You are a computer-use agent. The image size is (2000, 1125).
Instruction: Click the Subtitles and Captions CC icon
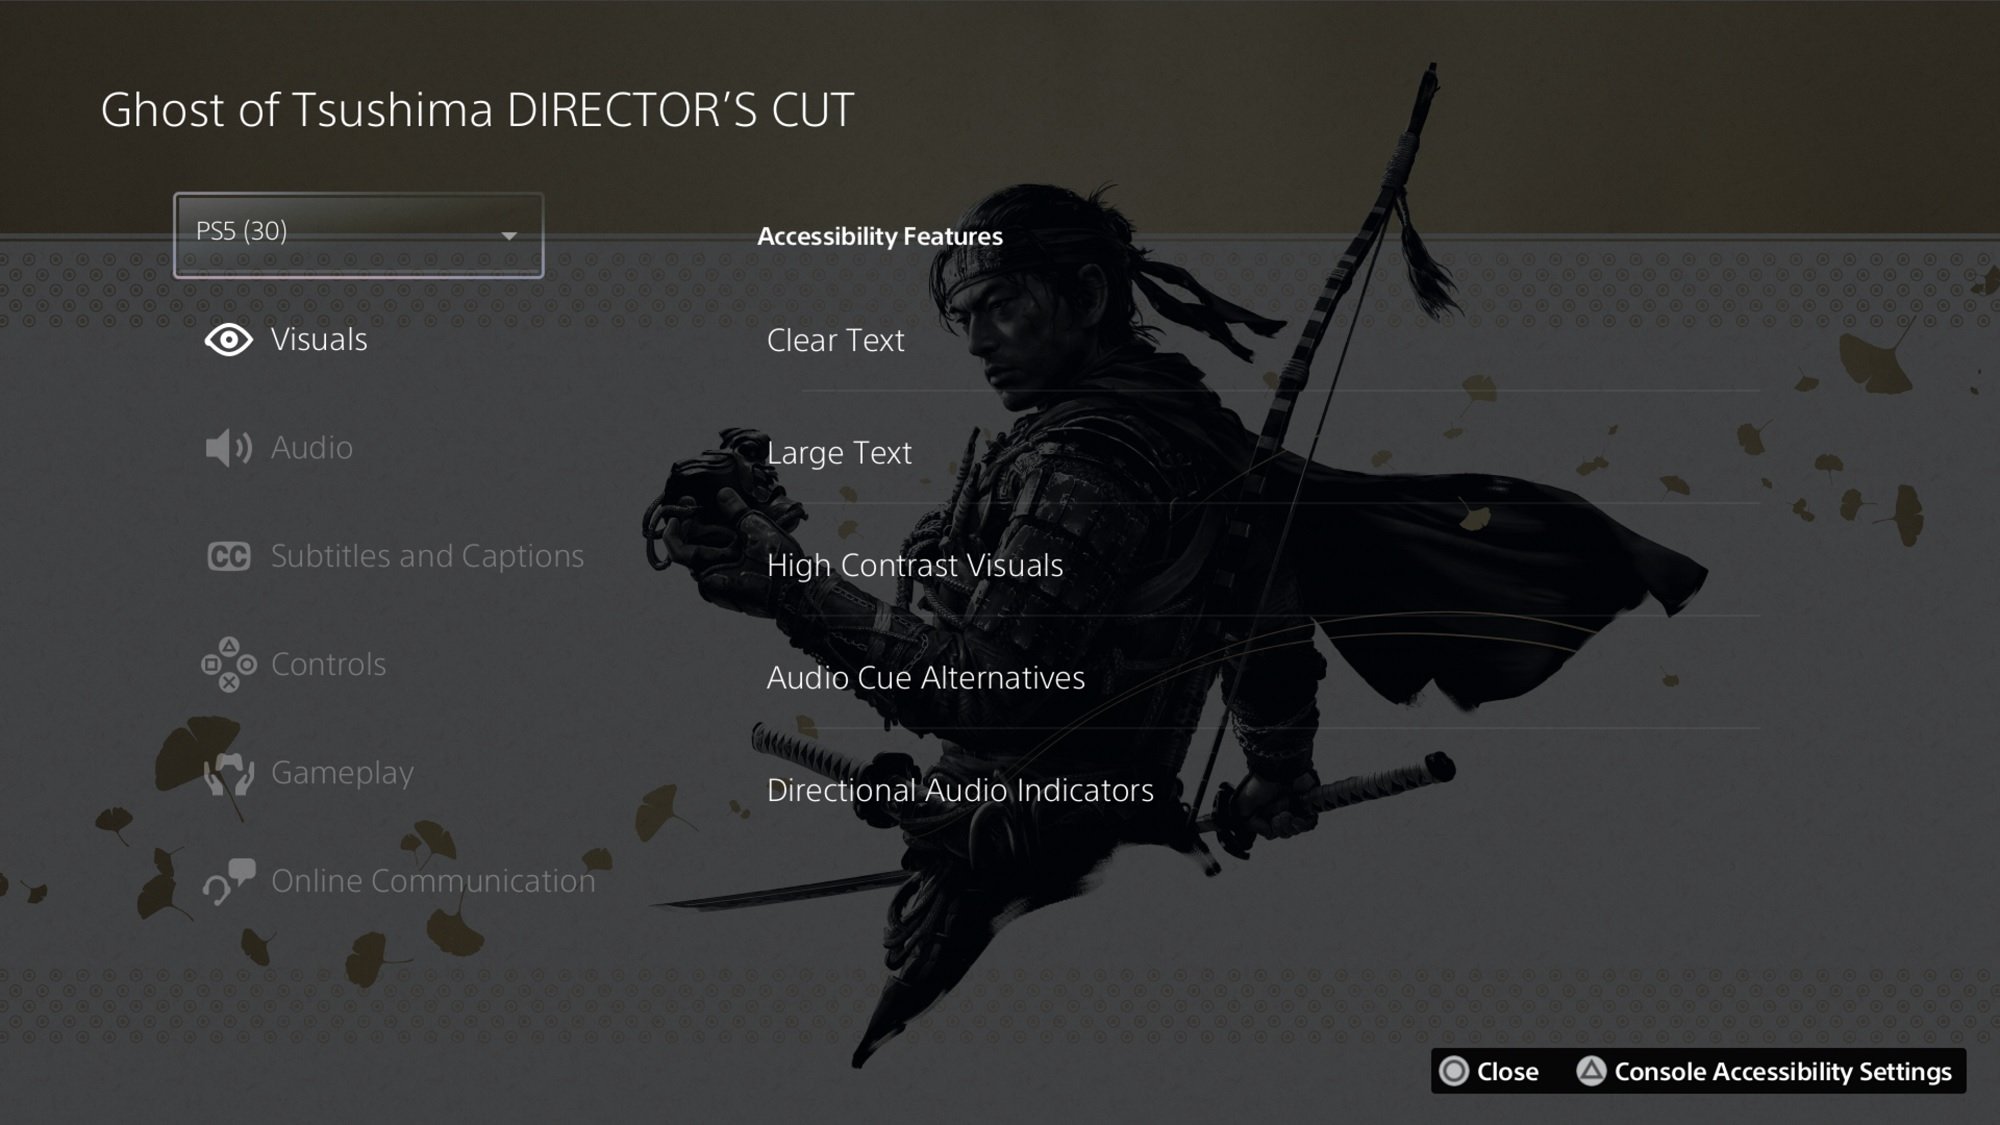click(x=227, y=555)
